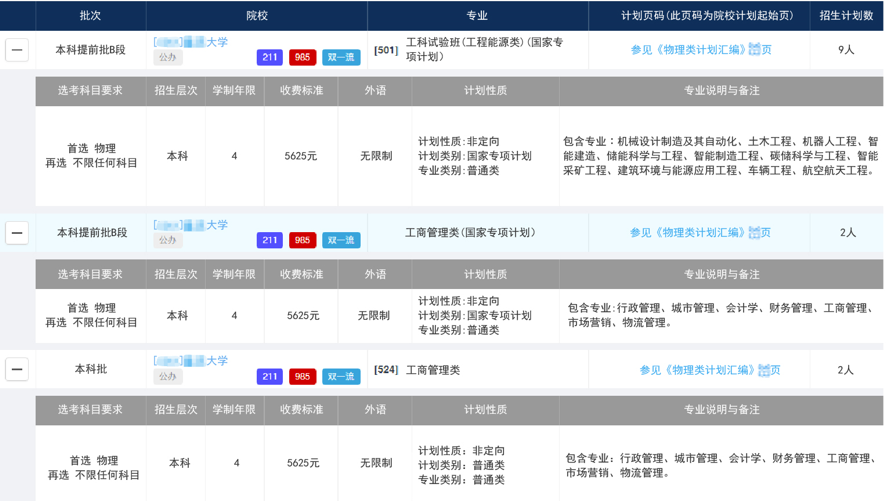893x501 pixels.
Task: Click the 本科批 batch cell
Action: [91, 369]
